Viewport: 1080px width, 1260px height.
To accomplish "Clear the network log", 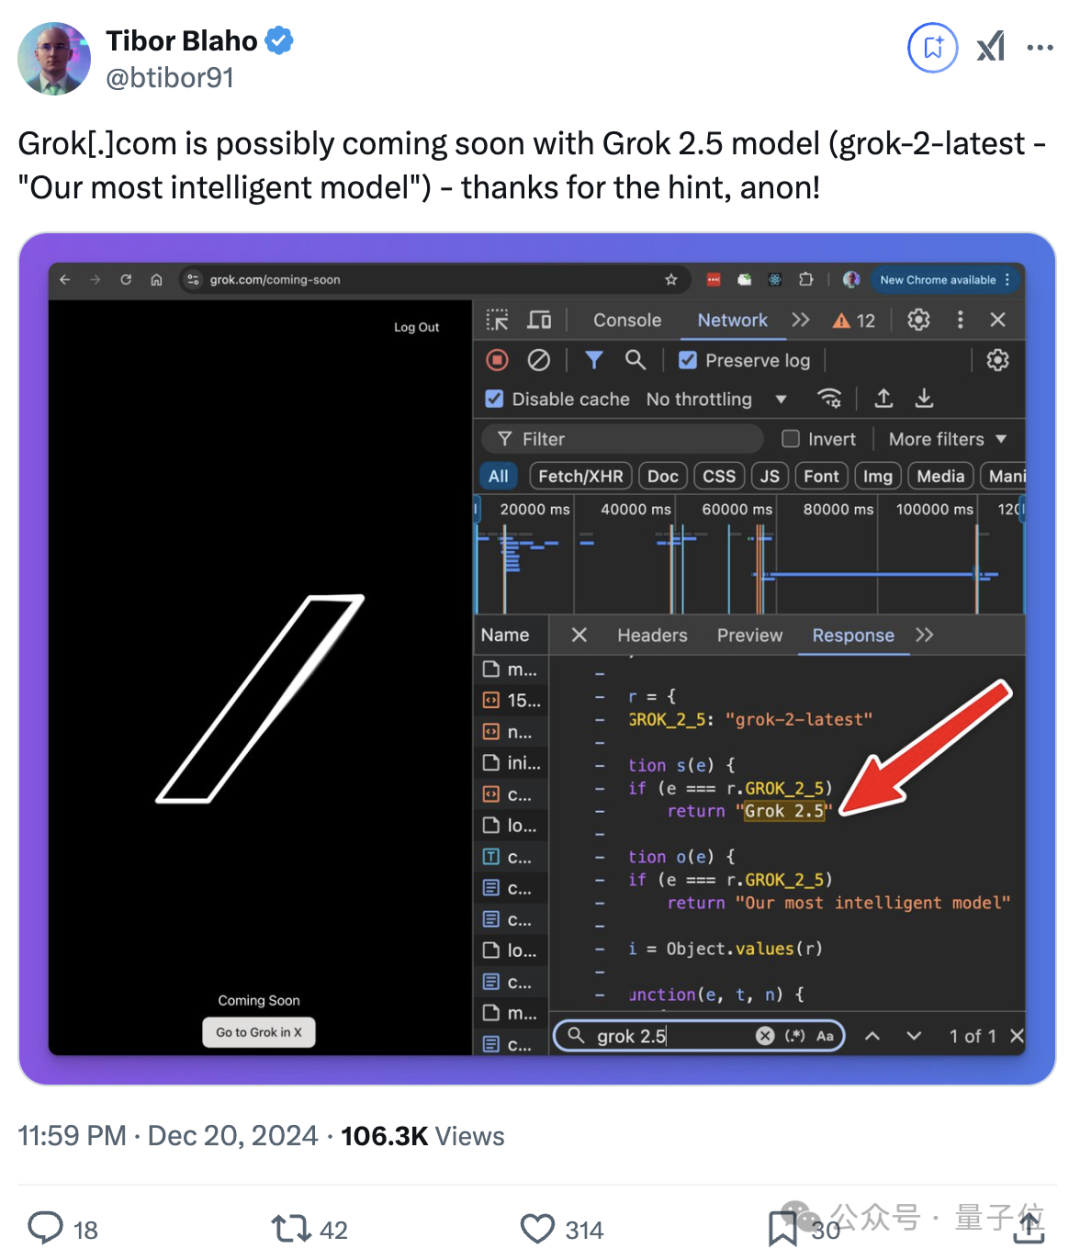I will tap(540, 360).
